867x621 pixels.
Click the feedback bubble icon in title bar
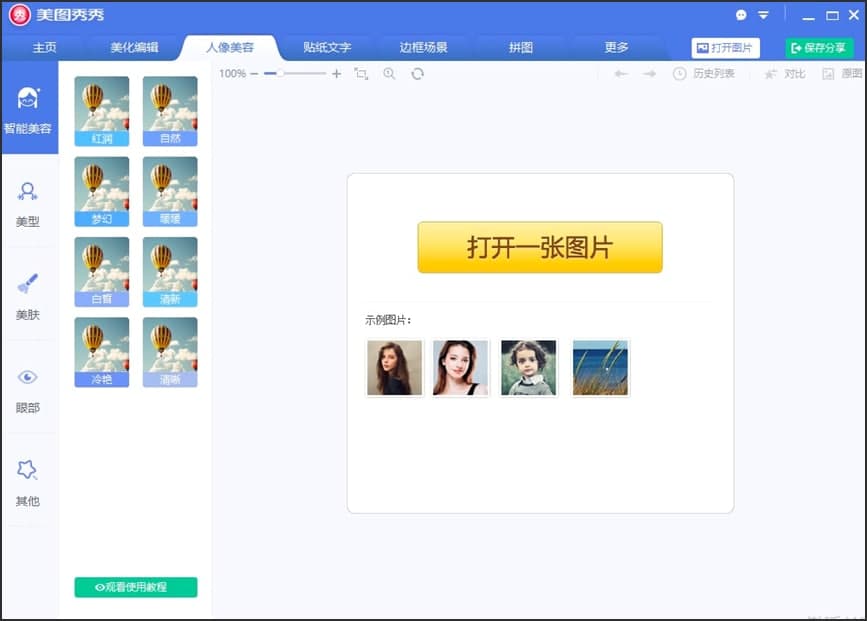741,15
